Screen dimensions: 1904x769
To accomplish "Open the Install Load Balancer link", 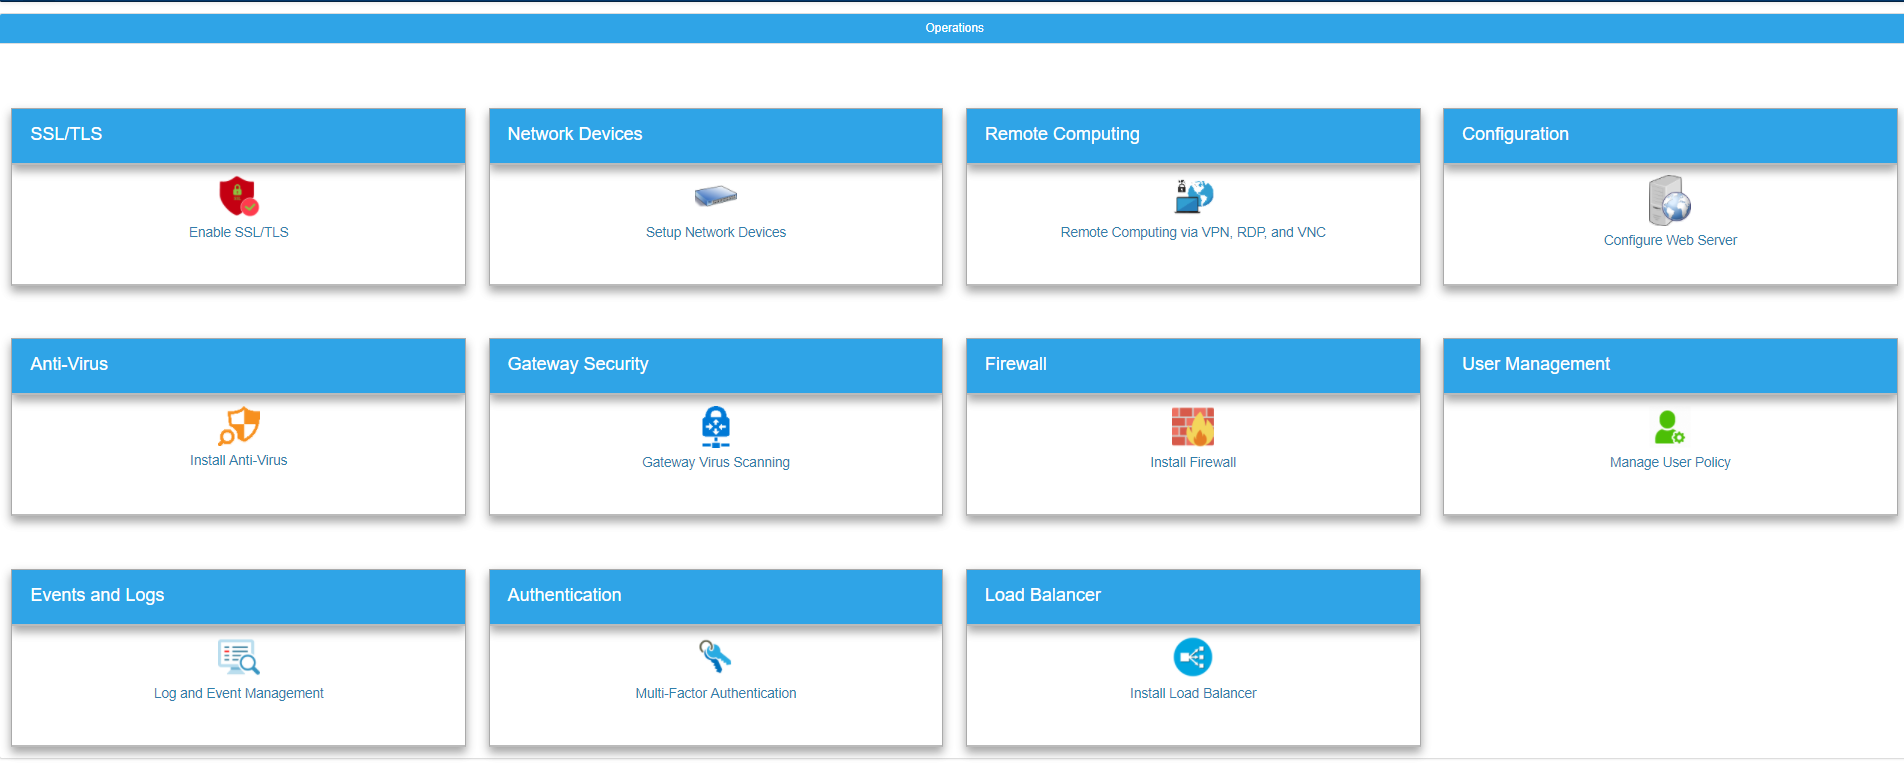I will tap(1193, 693).
